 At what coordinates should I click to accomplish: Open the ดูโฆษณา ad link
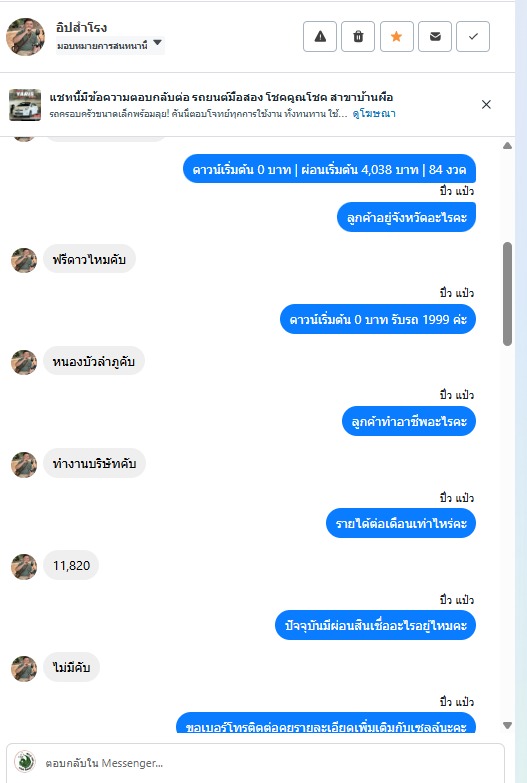pos(374,114)
